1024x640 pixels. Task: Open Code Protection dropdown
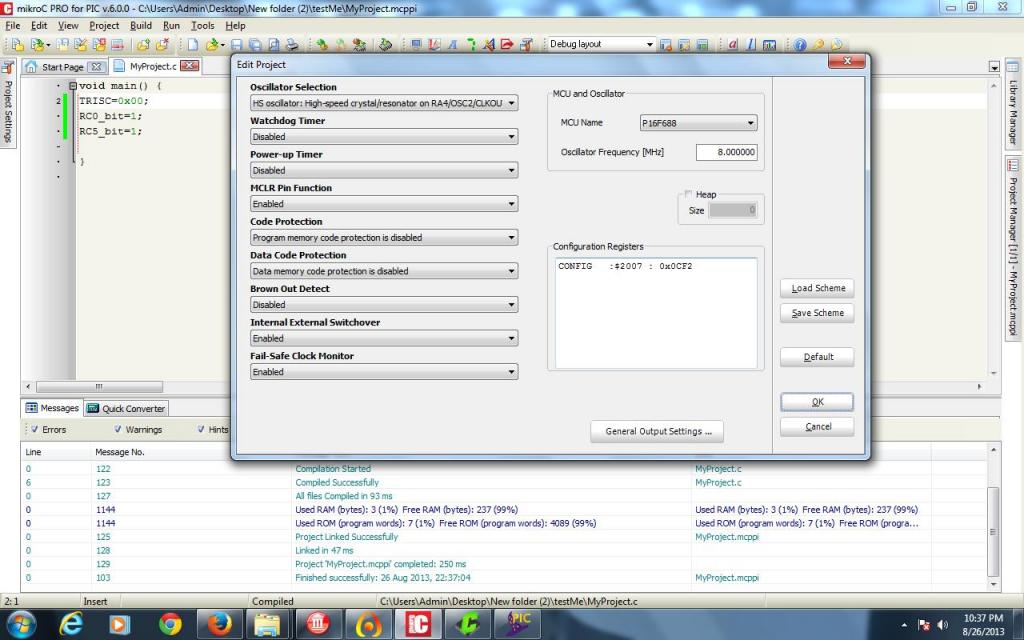point(384,238)
